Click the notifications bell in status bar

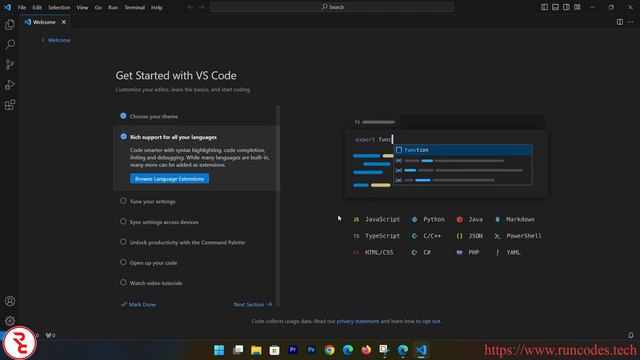(x=631, y=335)
